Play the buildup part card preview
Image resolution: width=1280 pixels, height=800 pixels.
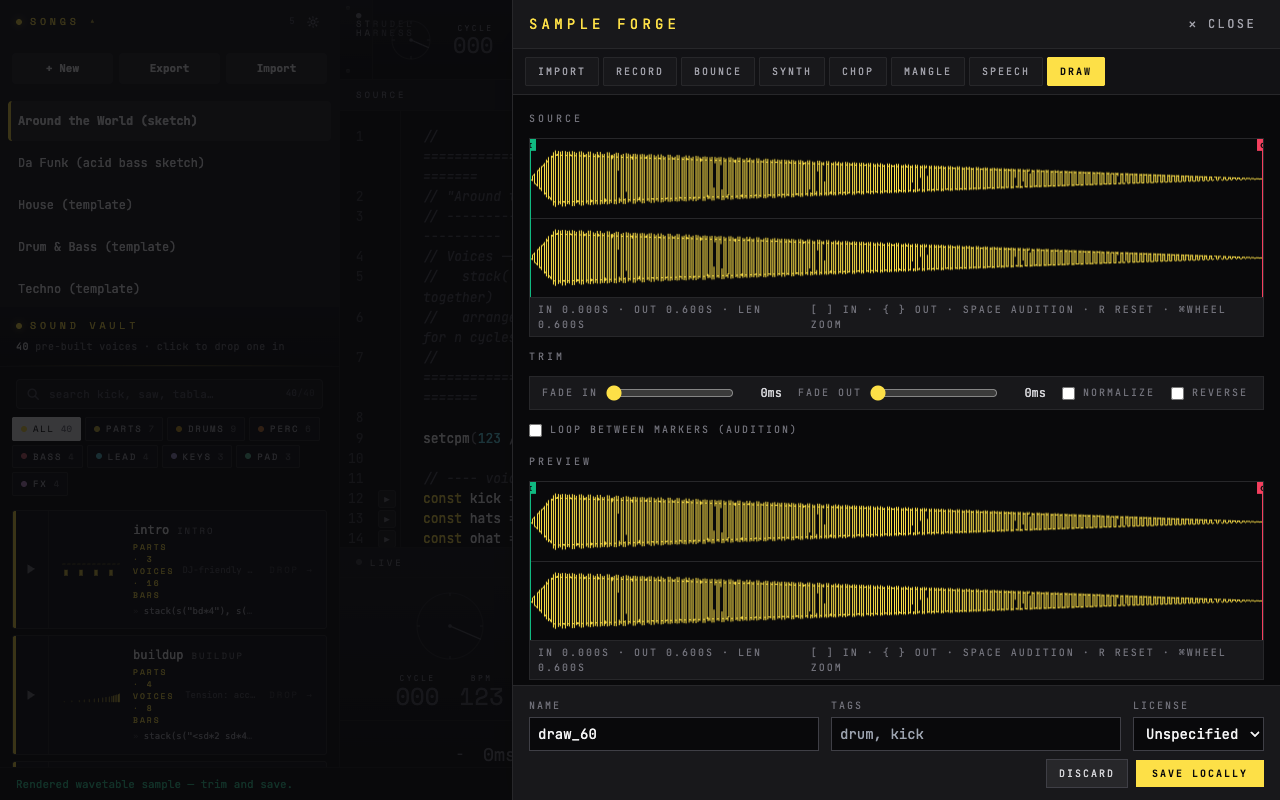pos(31,694)
